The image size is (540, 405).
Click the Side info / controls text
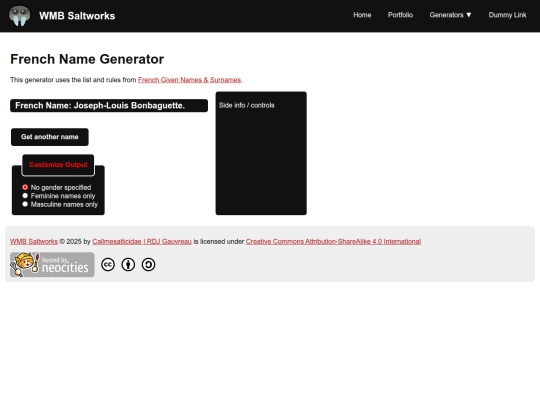pos(247,105)
